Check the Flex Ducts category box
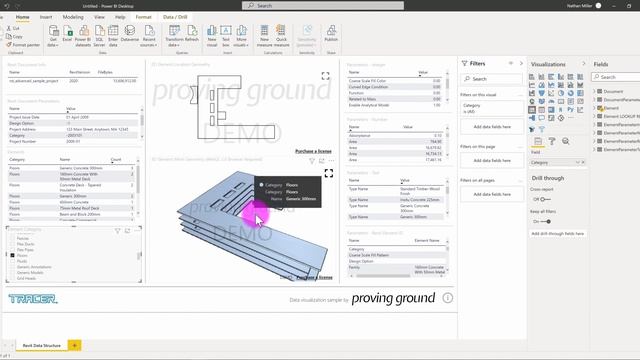The width and height of the screenshot is (640, 360). [x=12, y=244]
